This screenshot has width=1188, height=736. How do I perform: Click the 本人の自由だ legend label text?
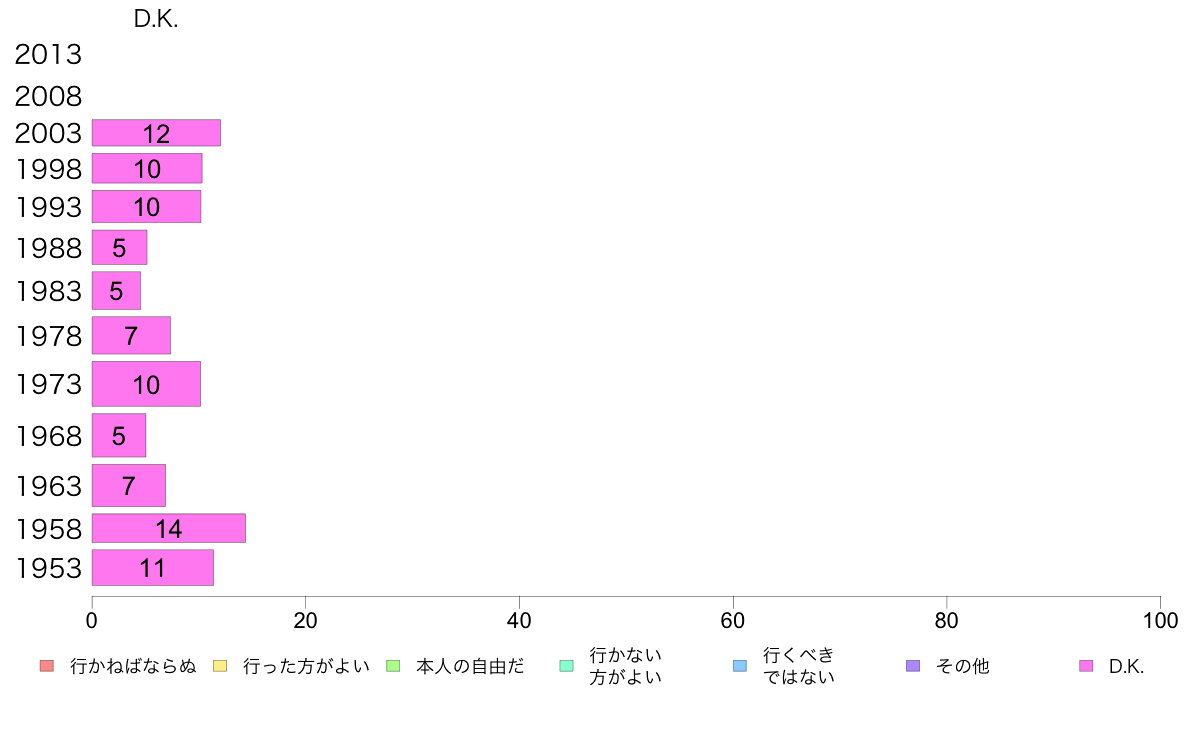click(470, 666)
